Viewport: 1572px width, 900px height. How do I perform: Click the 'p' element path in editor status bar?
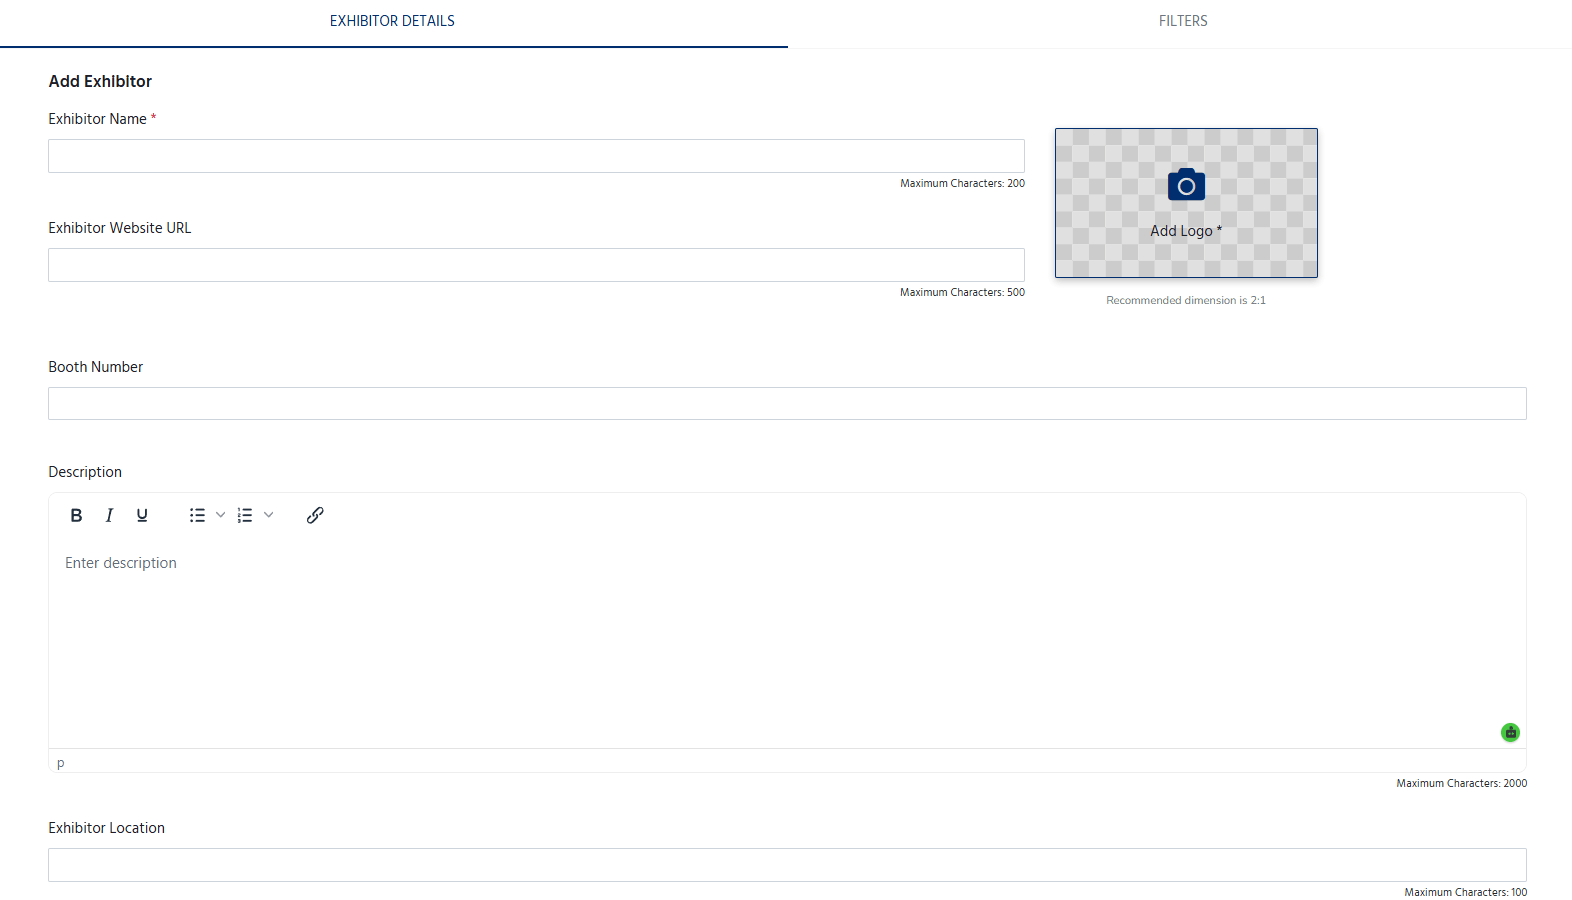click(61, 763)
